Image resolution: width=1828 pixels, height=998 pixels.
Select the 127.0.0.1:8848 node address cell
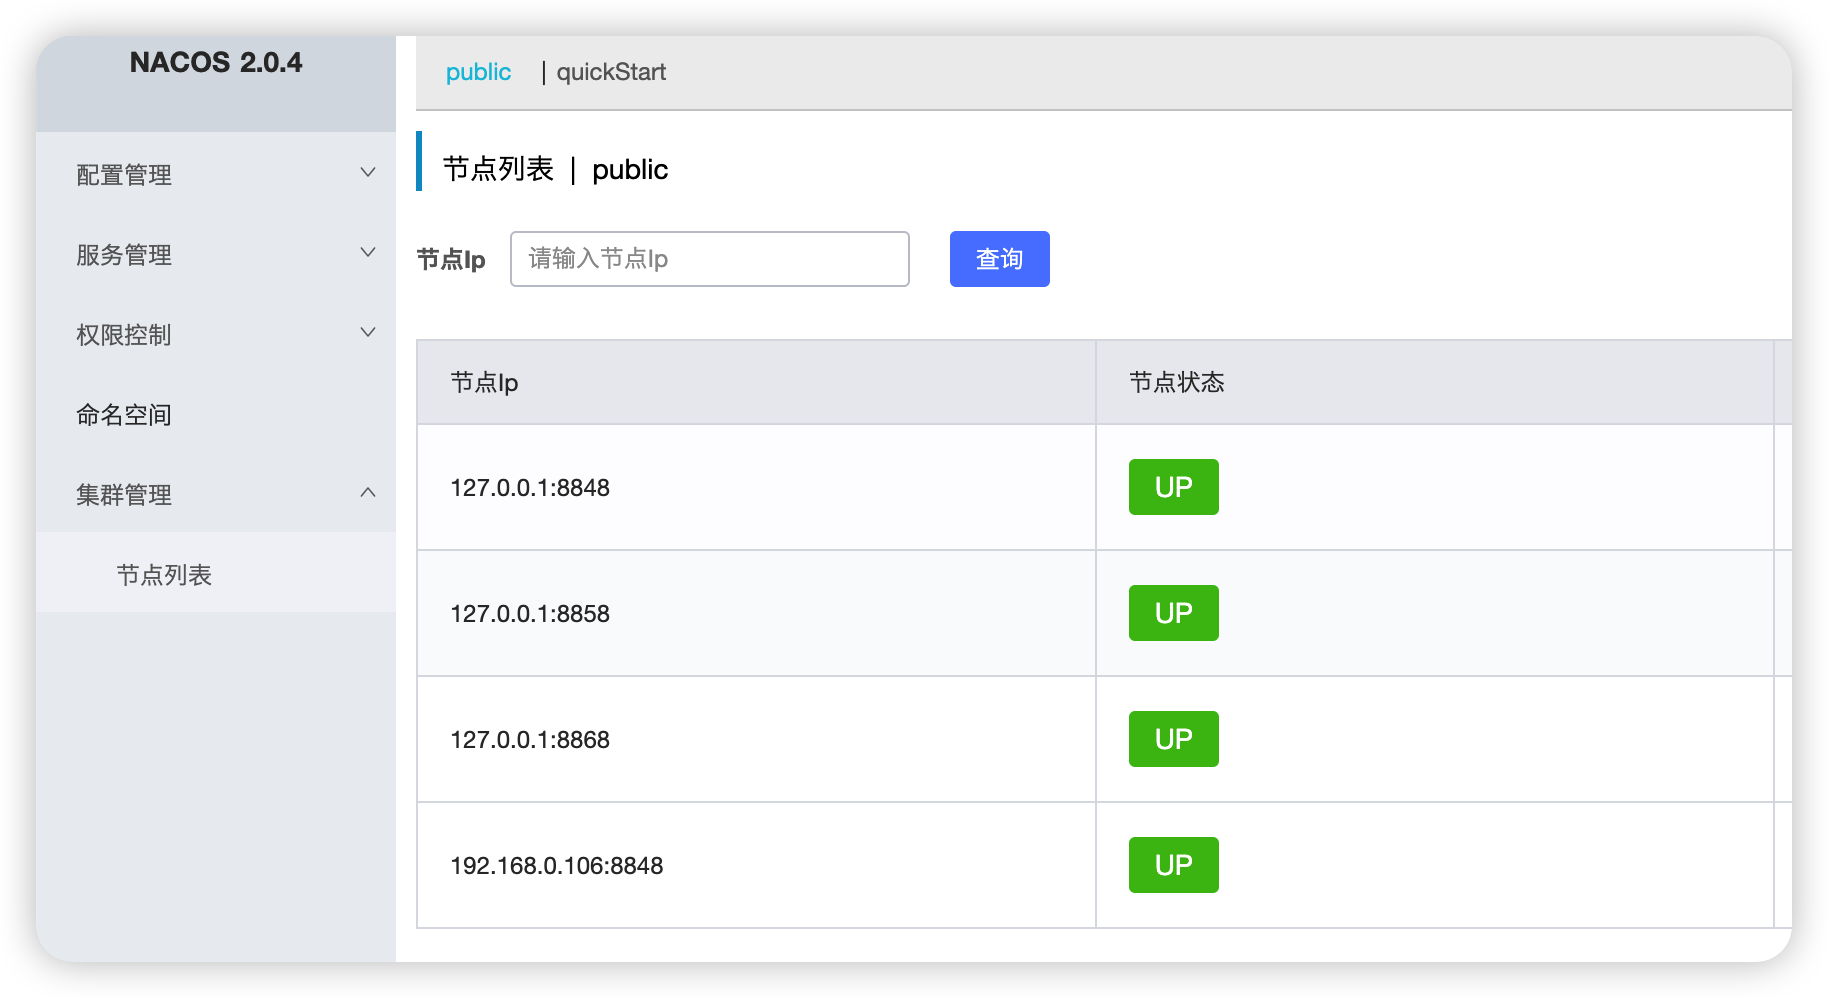pos(530,488)
